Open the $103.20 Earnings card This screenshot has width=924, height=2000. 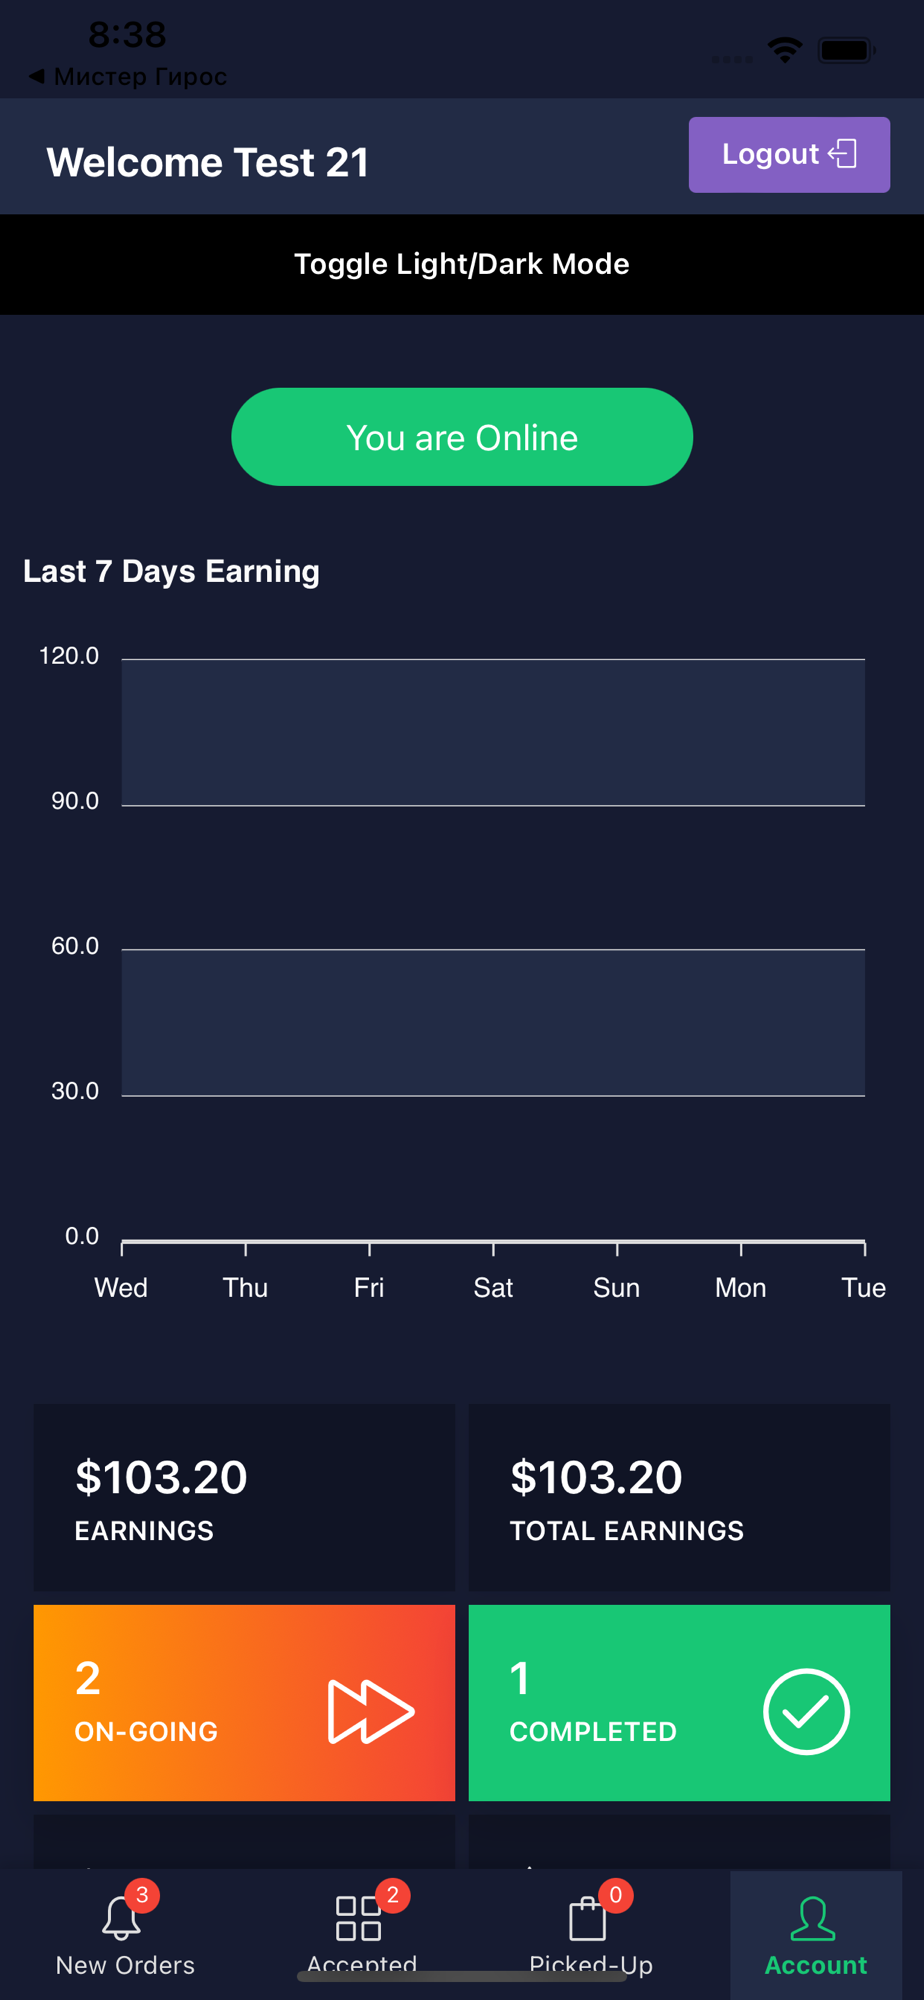click(x=244, y=1497)
